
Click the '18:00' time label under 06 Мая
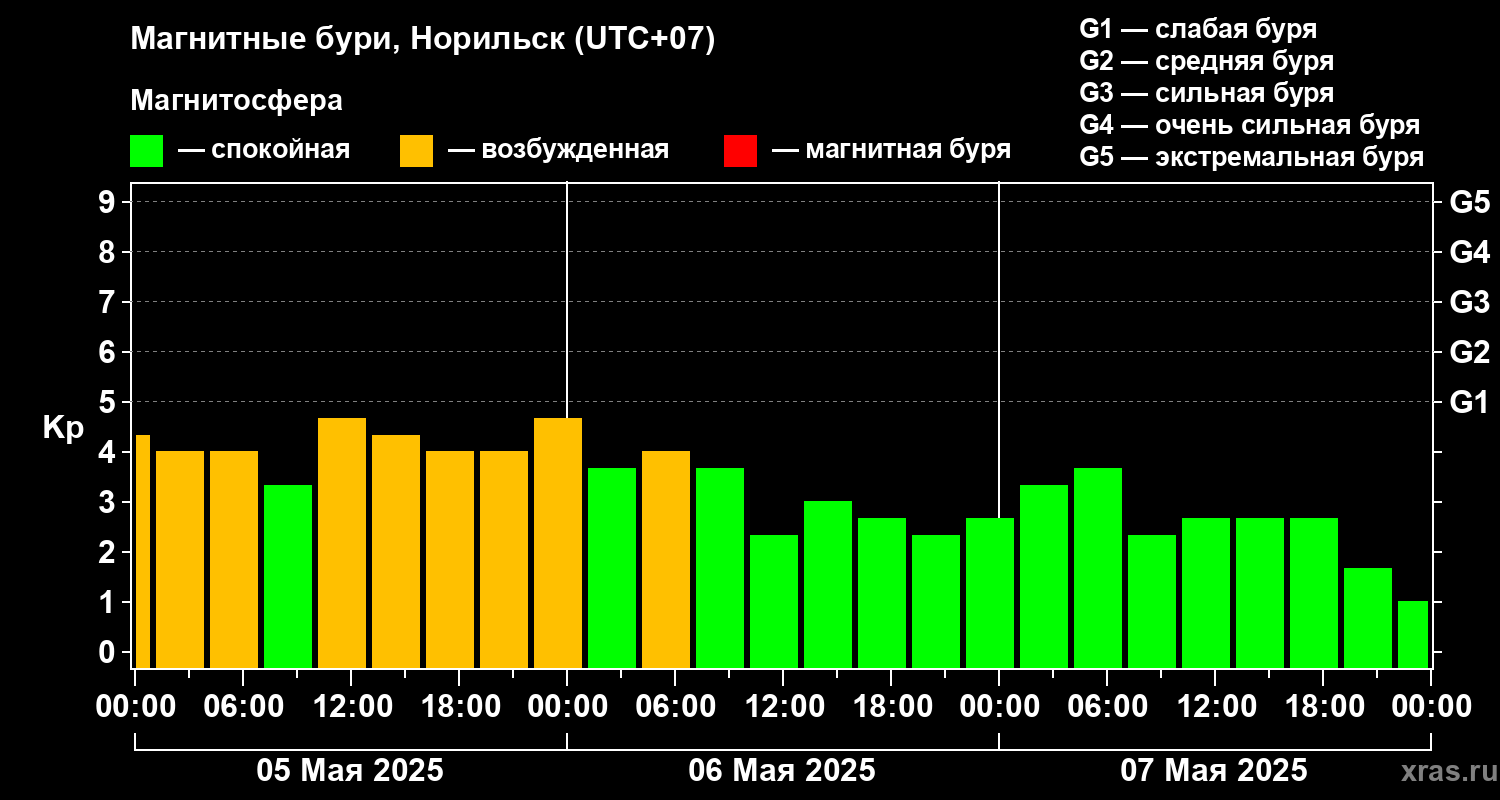coord(891,706)
